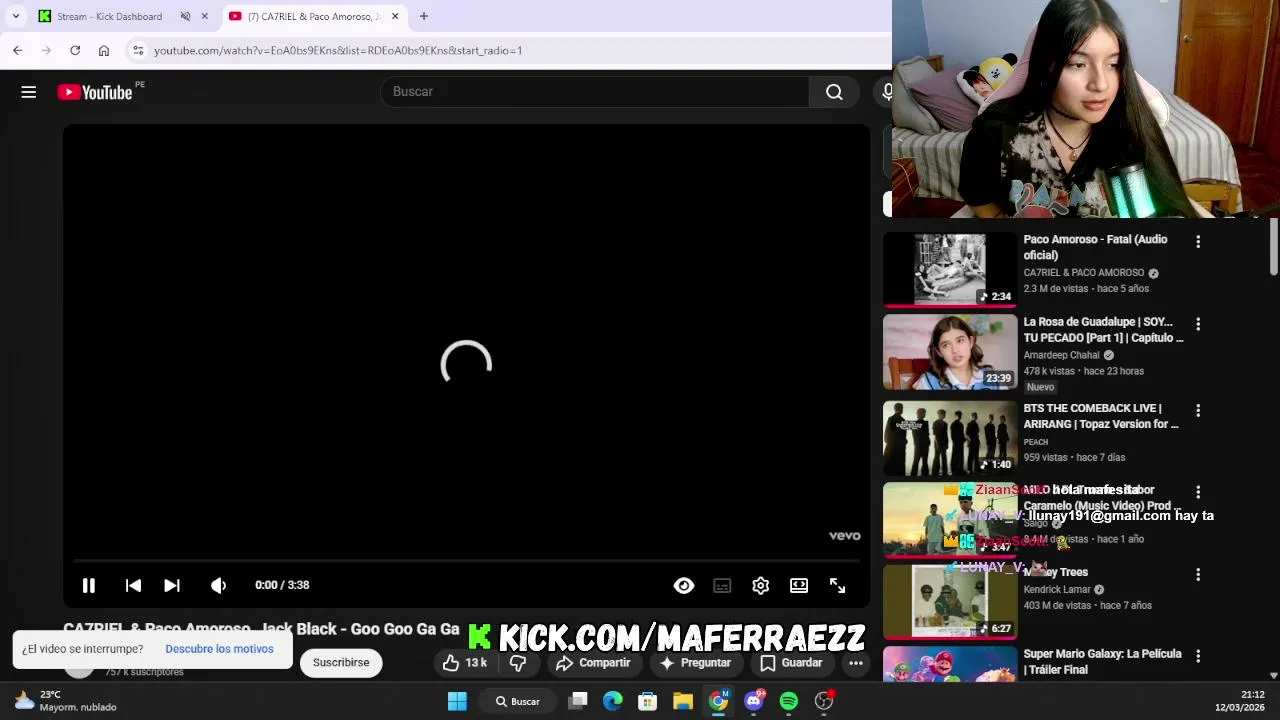Open the YouTube hamburger guide menu

(29, 92)
